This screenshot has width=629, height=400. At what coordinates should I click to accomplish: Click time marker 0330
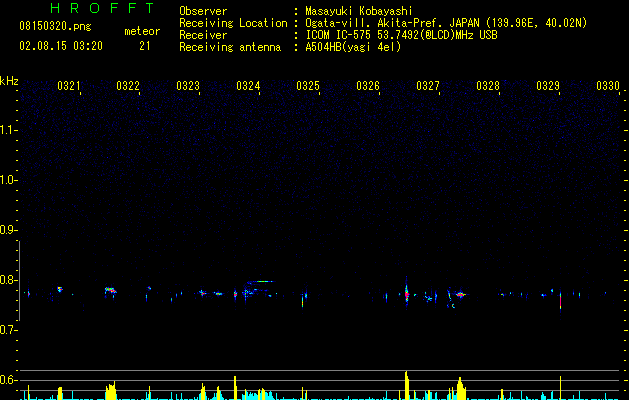pyautogui.click(x=608, y=86)
